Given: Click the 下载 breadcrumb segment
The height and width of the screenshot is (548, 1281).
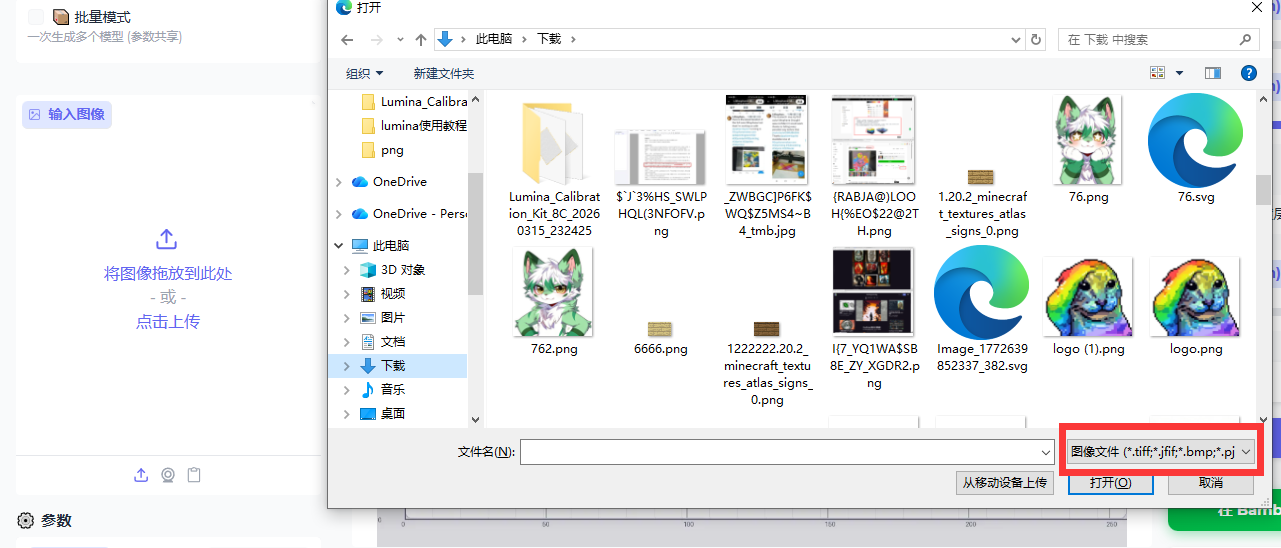Looking at the screenshot, I should [x=549, y=39].
